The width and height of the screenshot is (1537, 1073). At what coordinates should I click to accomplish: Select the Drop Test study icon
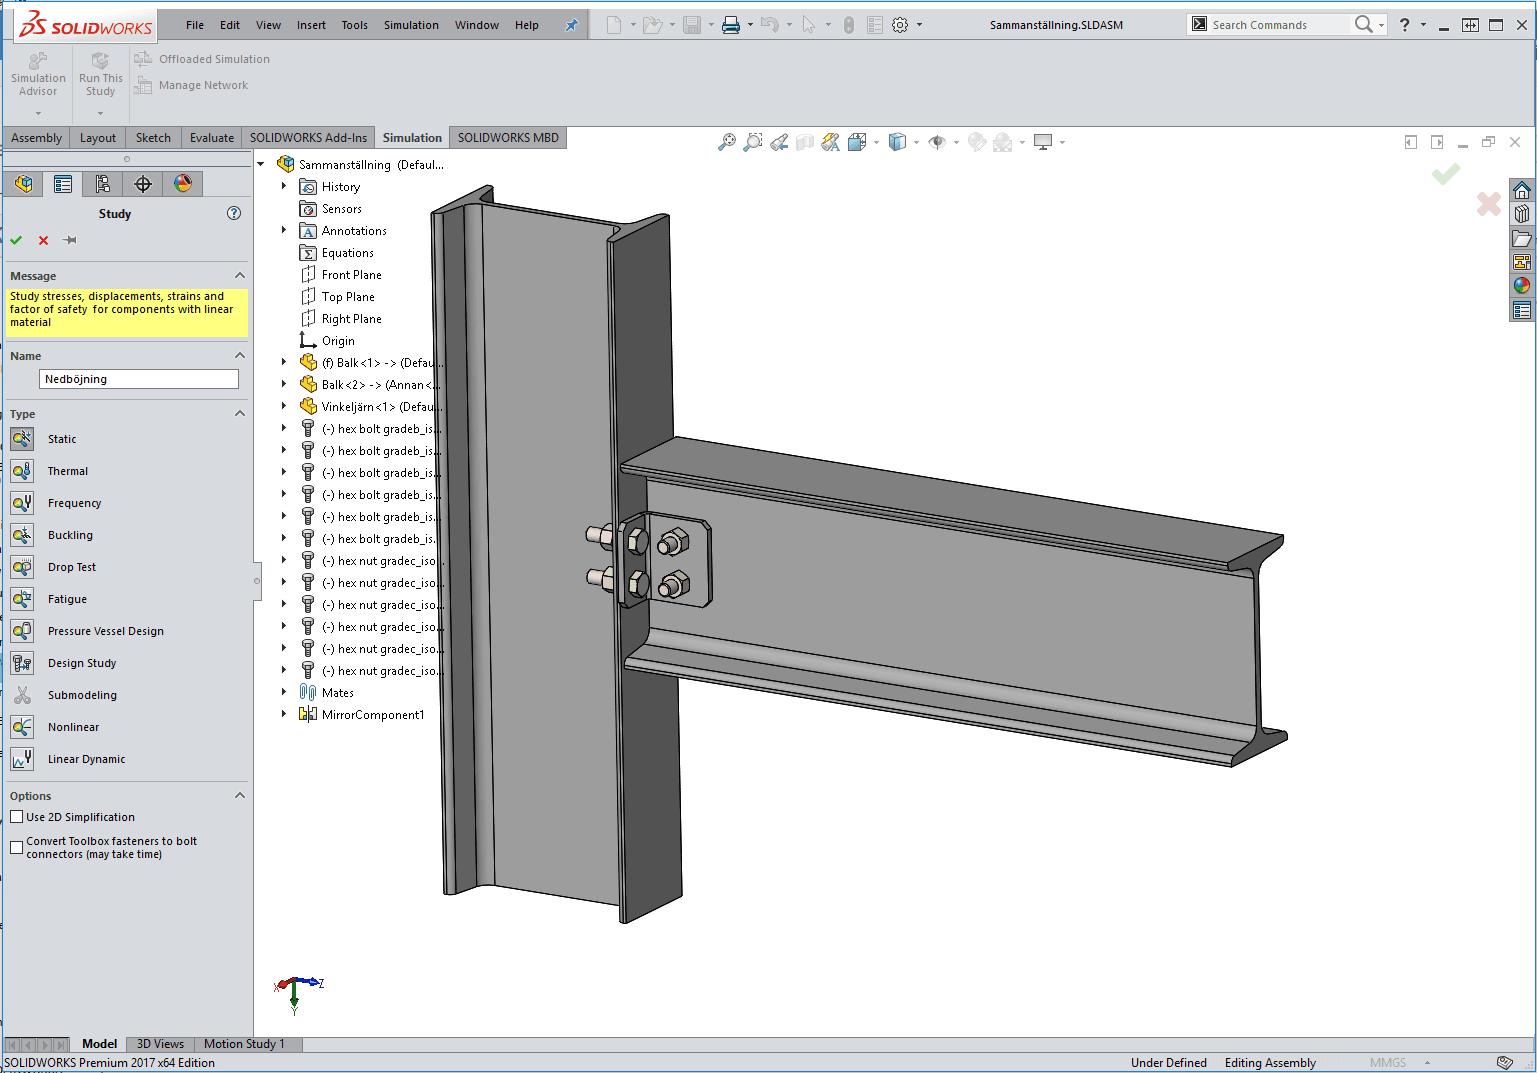tap(22, 567)
